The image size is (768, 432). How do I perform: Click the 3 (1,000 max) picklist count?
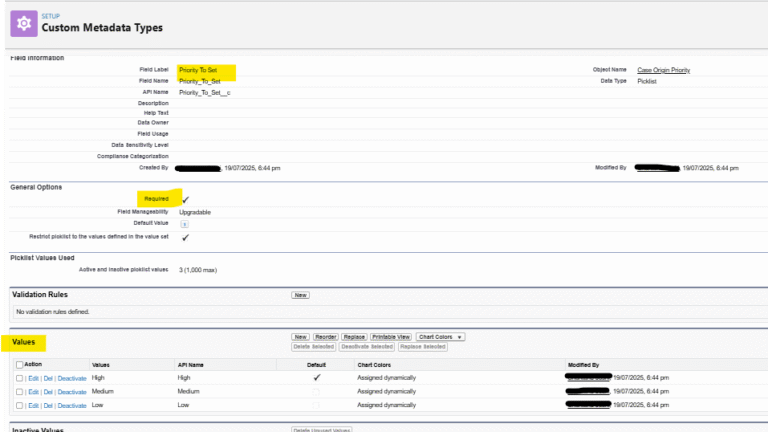(x=198, y=270)
